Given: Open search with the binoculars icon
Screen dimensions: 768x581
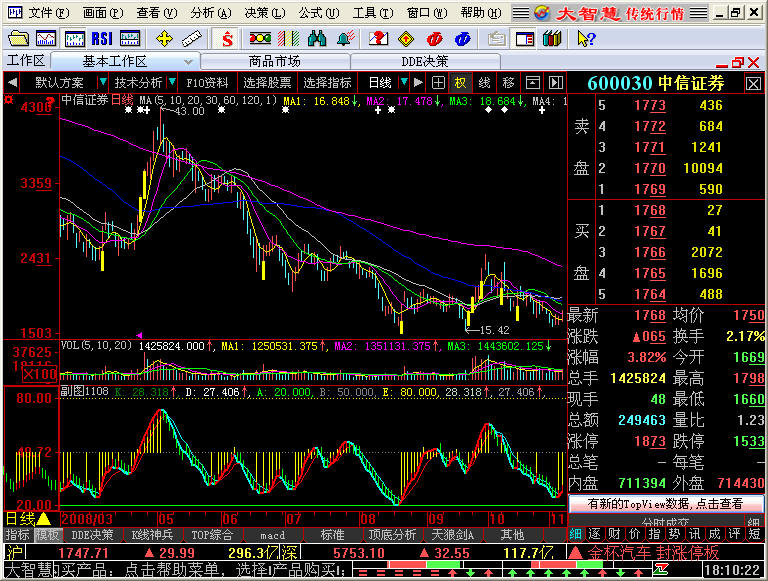Looking at the screenshot, I should (317, 38).
